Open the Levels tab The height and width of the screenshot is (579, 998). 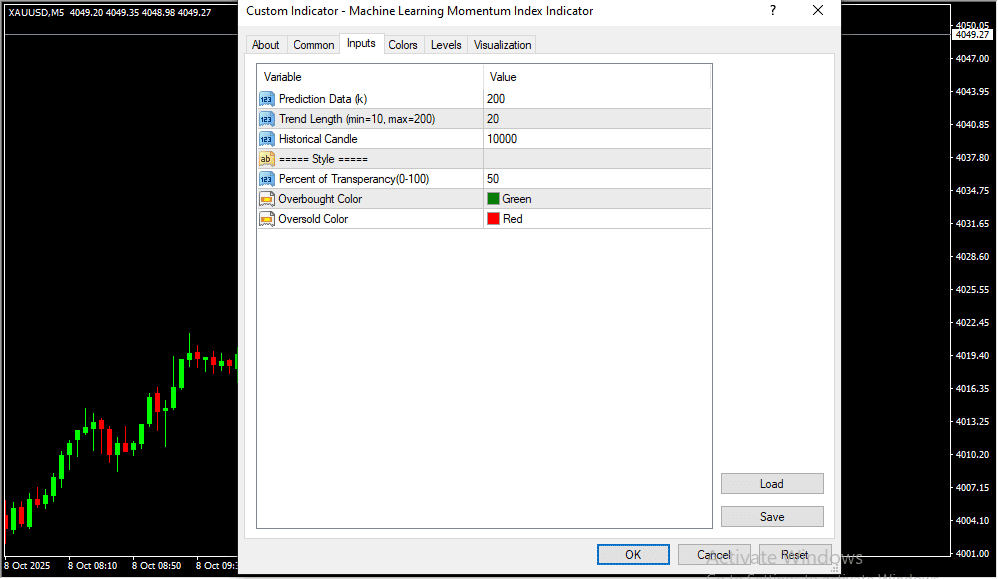446,45
